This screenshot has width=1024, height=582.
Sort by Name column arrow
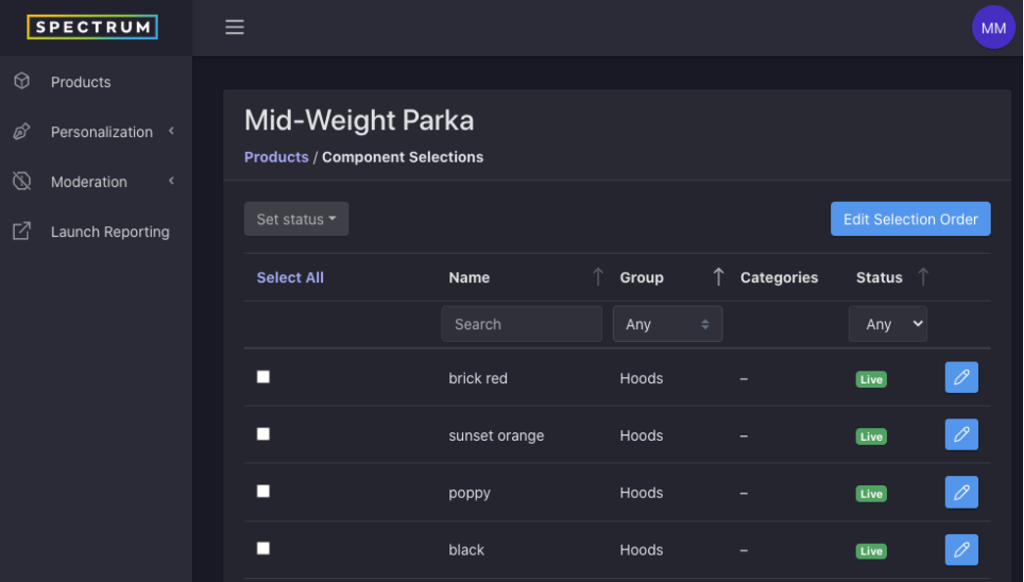click(x=598, y=277)
